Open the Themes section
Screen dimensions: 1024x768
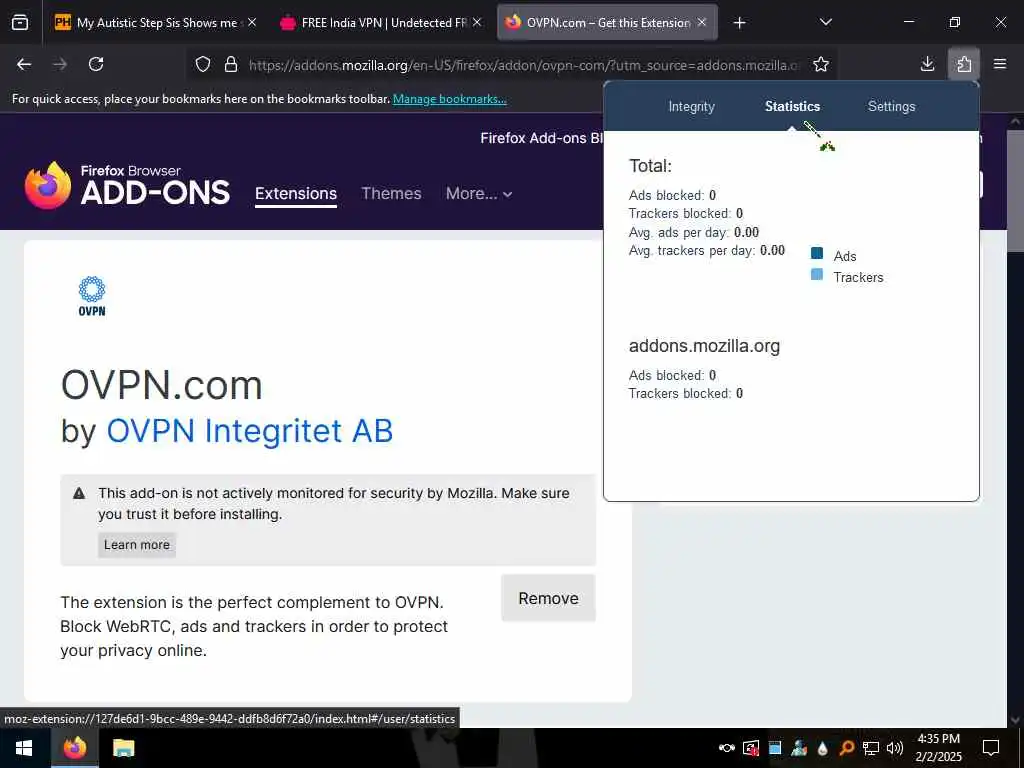tap(391, 194)
